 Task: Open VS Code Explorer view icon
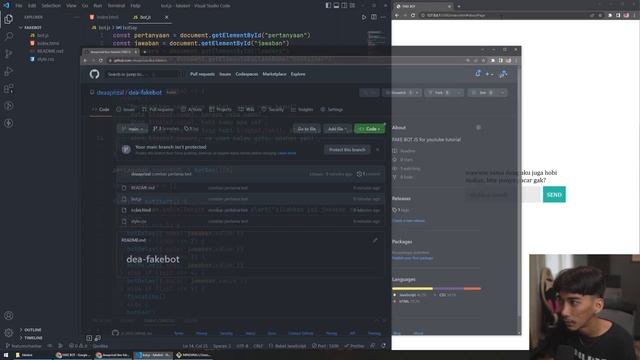point(9,19)
